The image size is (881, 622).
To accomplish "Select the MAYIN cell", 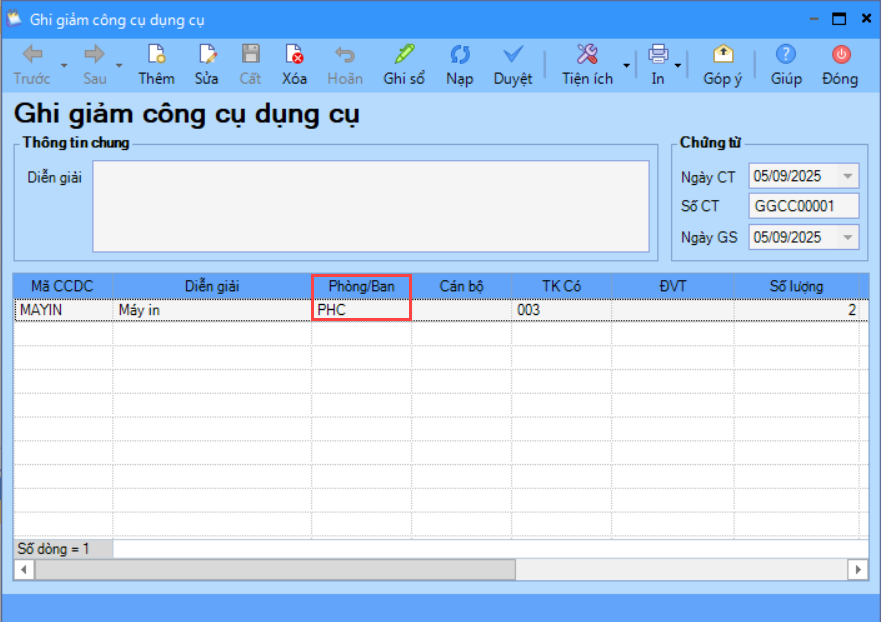I will click(63, 310).
